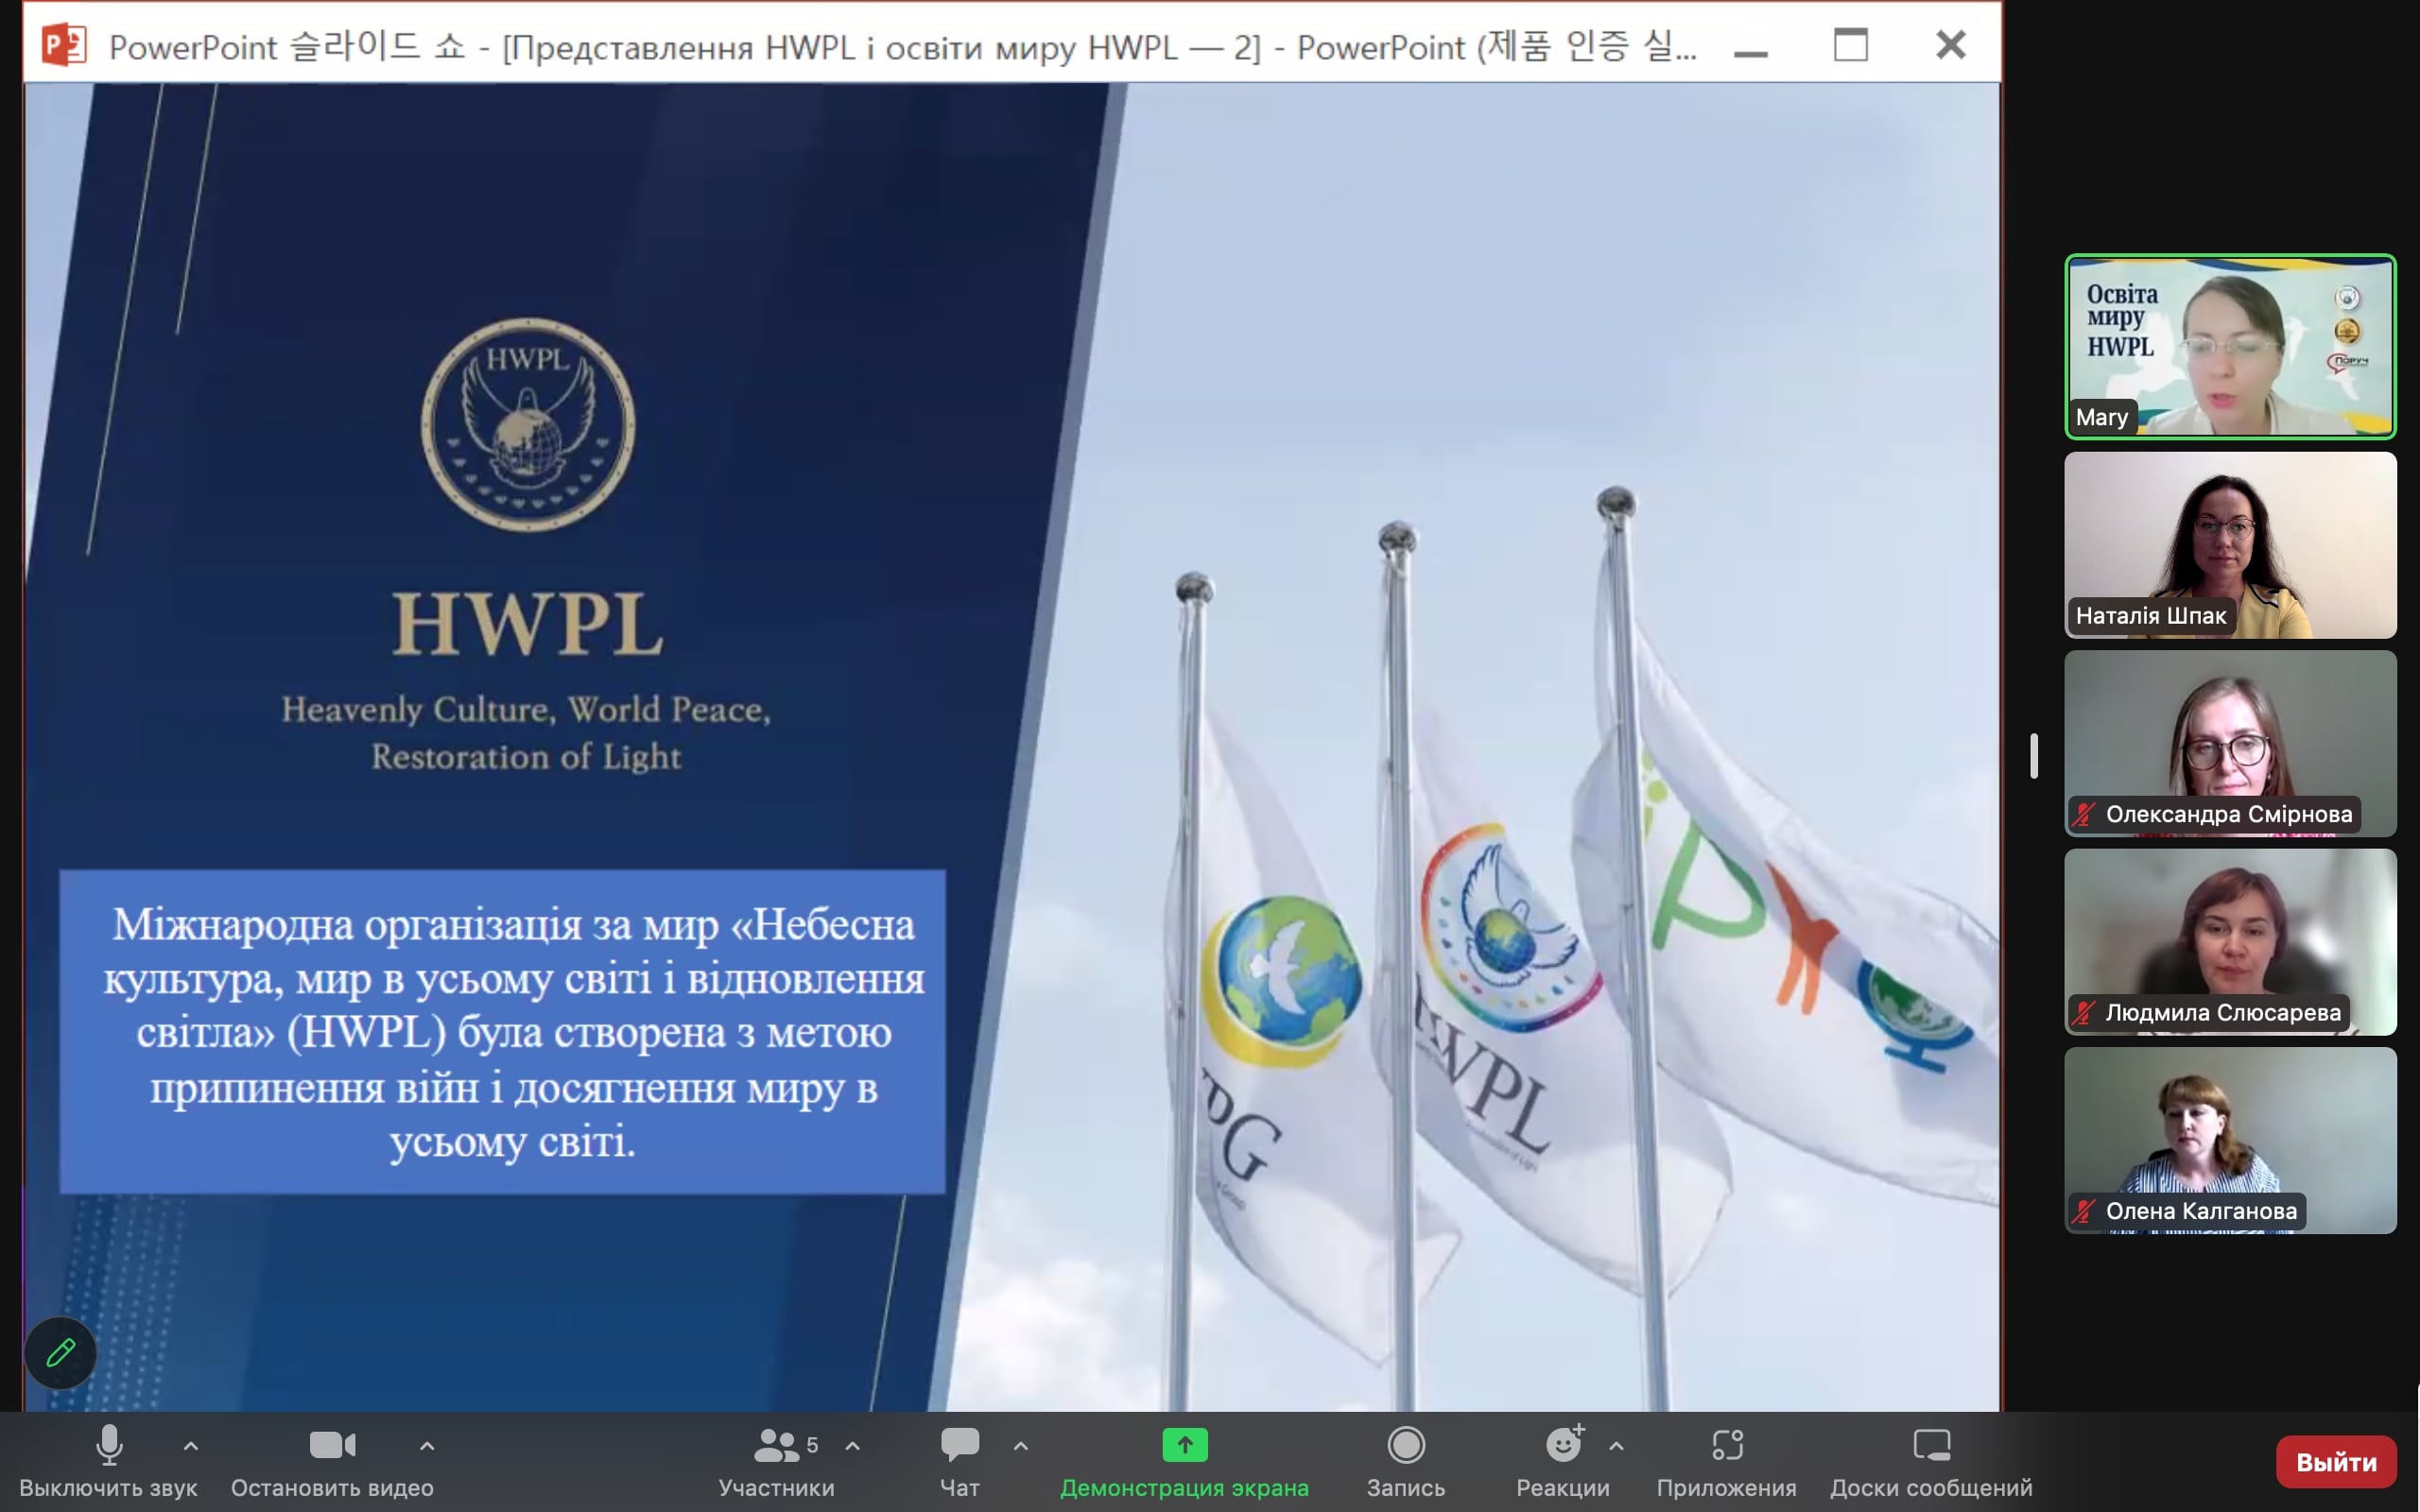The image size is (2420, 1512).
Task: Open the Участники participants panel
Action: pos(777,1461)
